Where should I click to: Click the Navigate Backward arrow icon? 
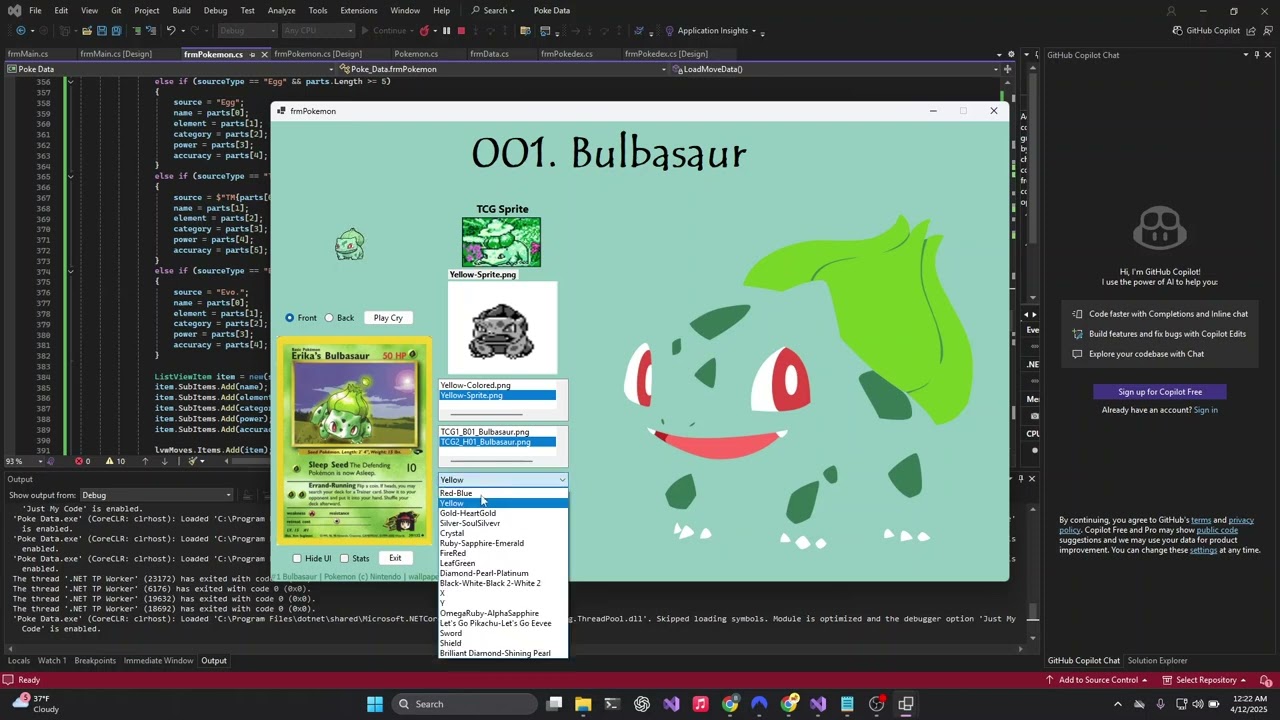pyautogui.click(x=20, y=31)
